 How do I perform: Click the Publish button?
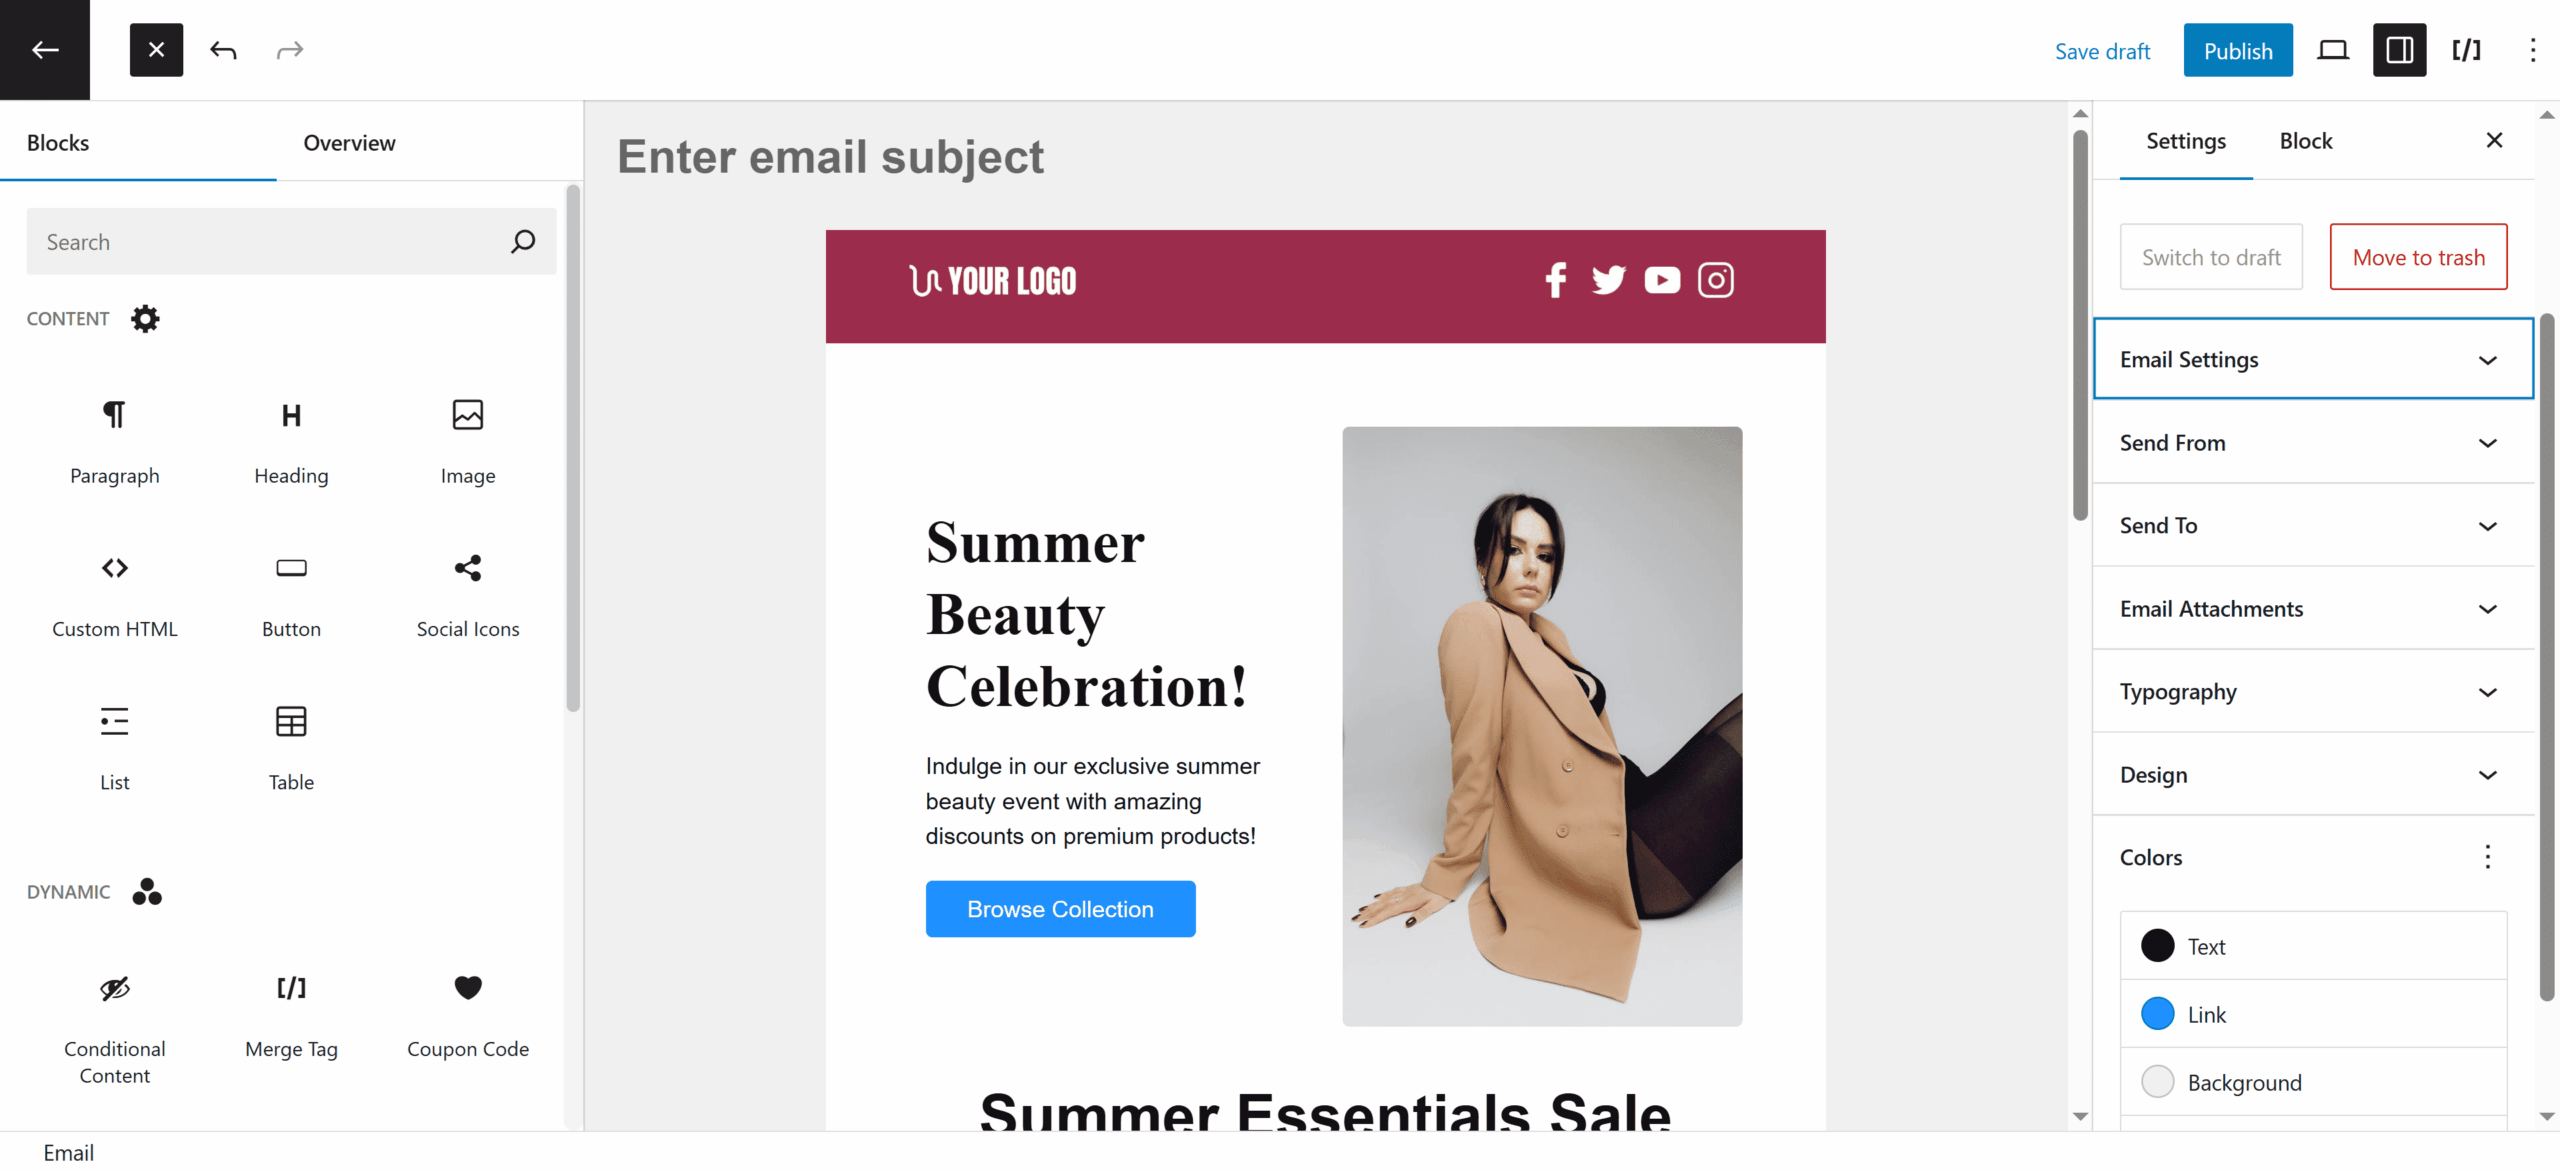click(2237, 51)
